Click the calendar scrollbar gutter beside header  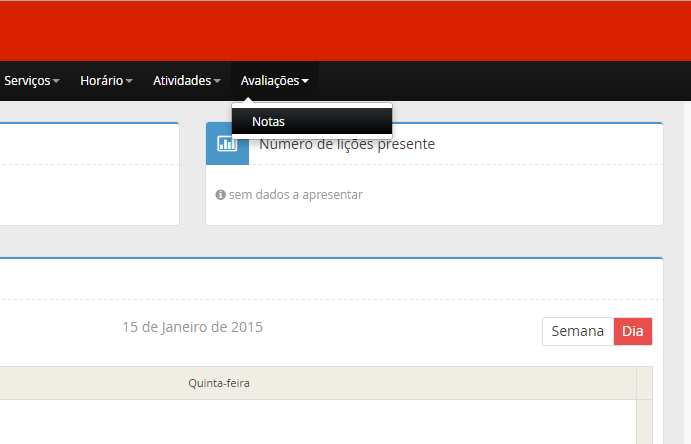coord(644,383)
